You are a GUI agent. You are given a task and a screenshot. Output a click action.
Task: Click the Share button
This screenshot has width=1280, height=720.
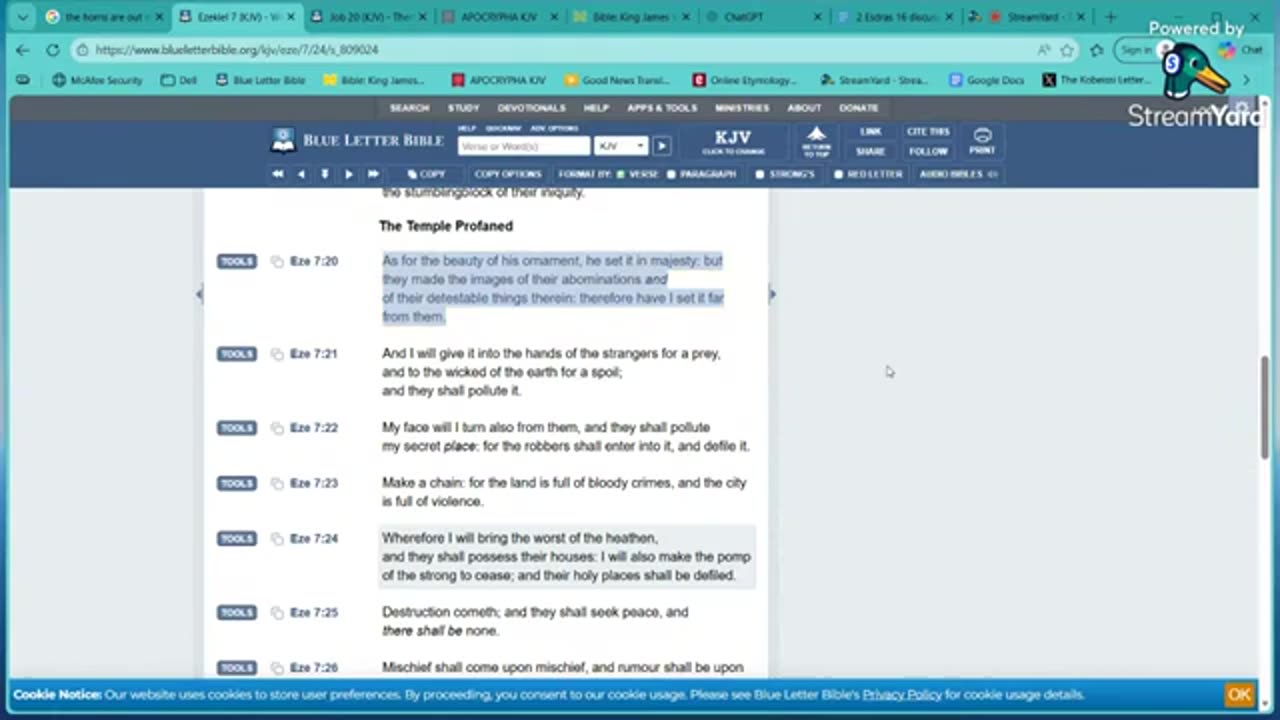tap(870, 152)
